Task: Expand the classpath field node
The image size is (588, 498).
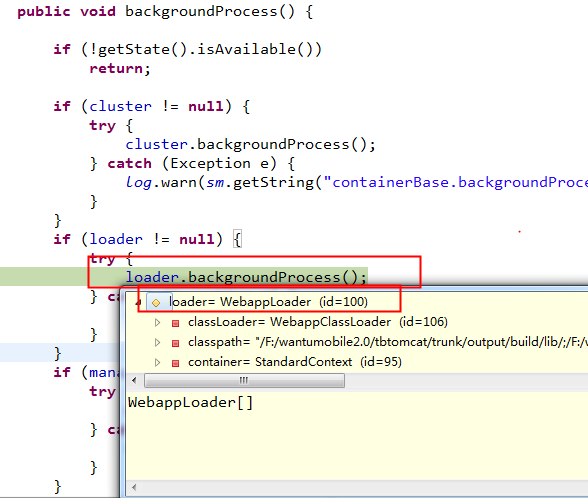Action: 158,342
